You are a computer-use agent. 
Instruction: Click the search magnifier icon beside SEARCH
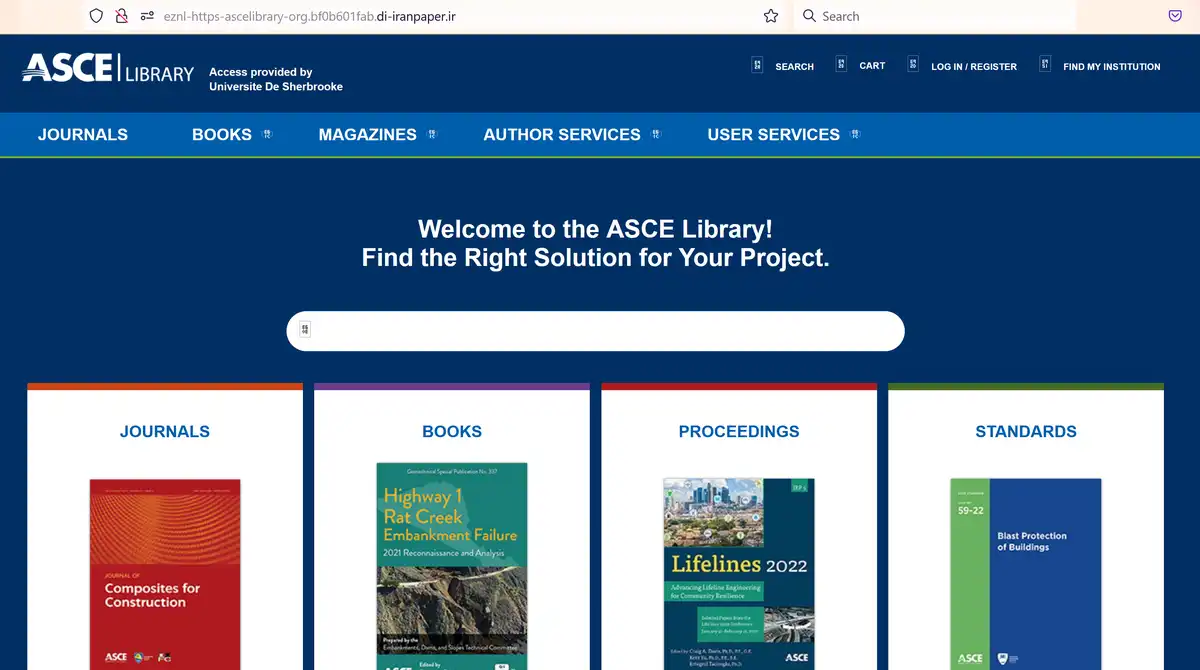tap(758, 64)
